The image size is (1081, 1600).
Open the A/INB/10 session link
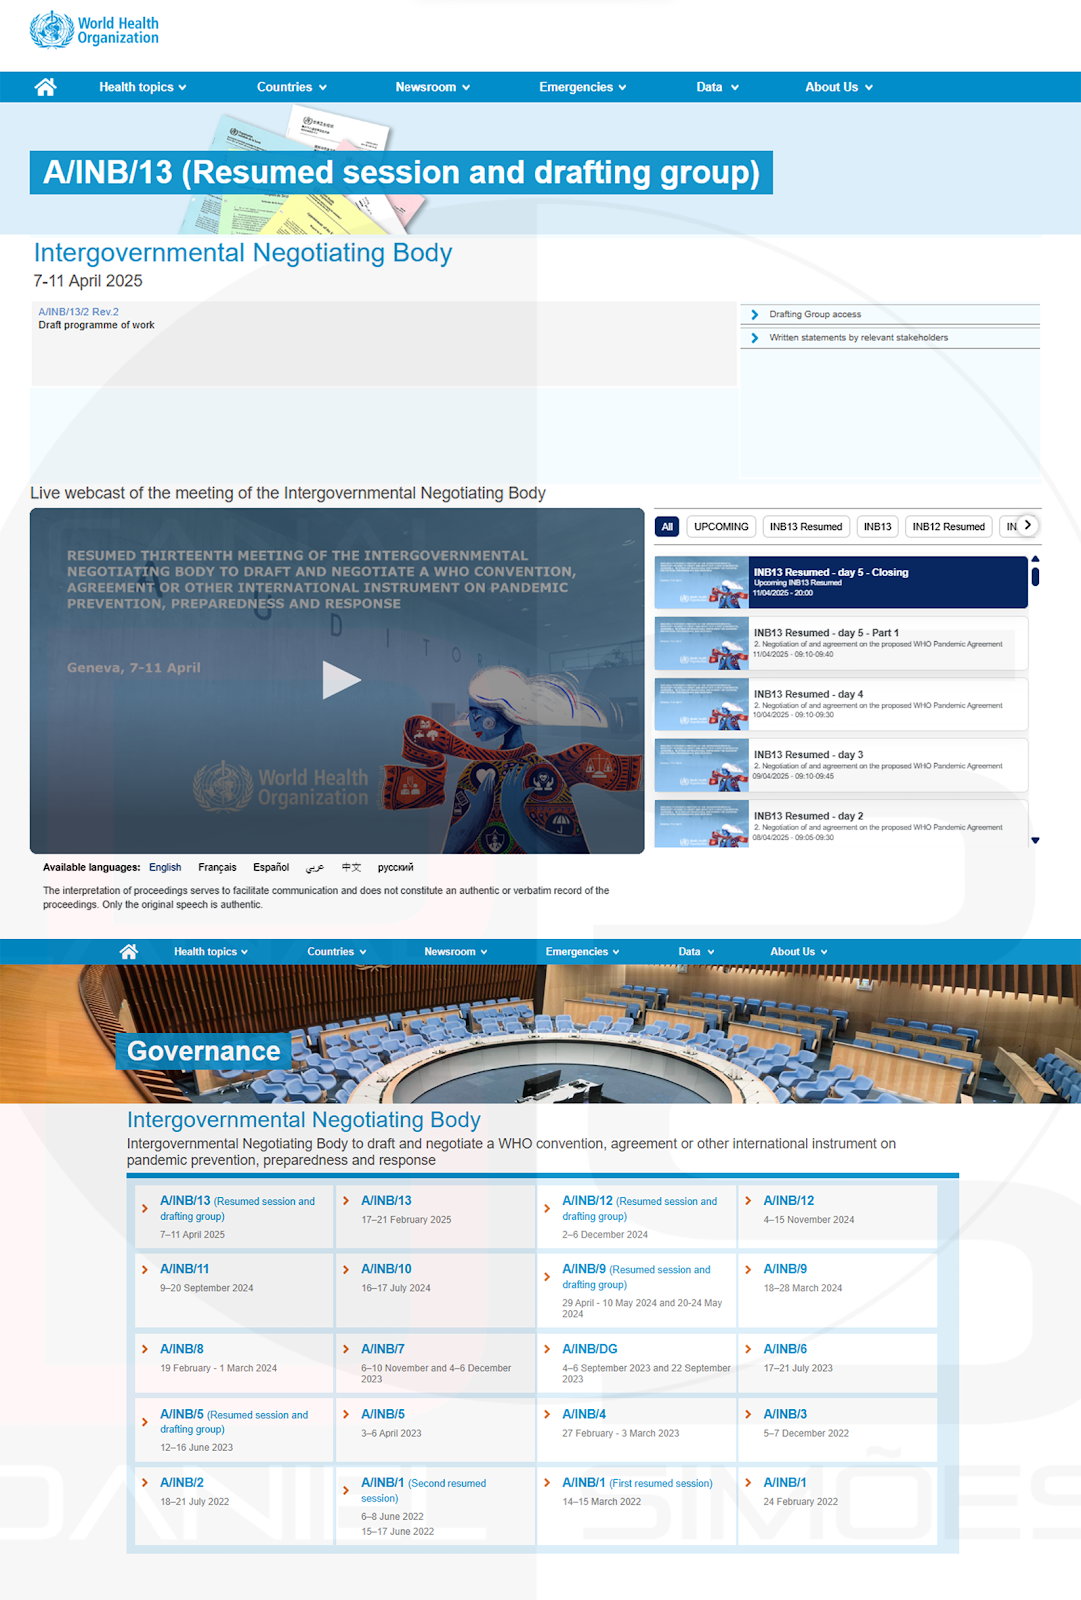tap(386, 1268)
